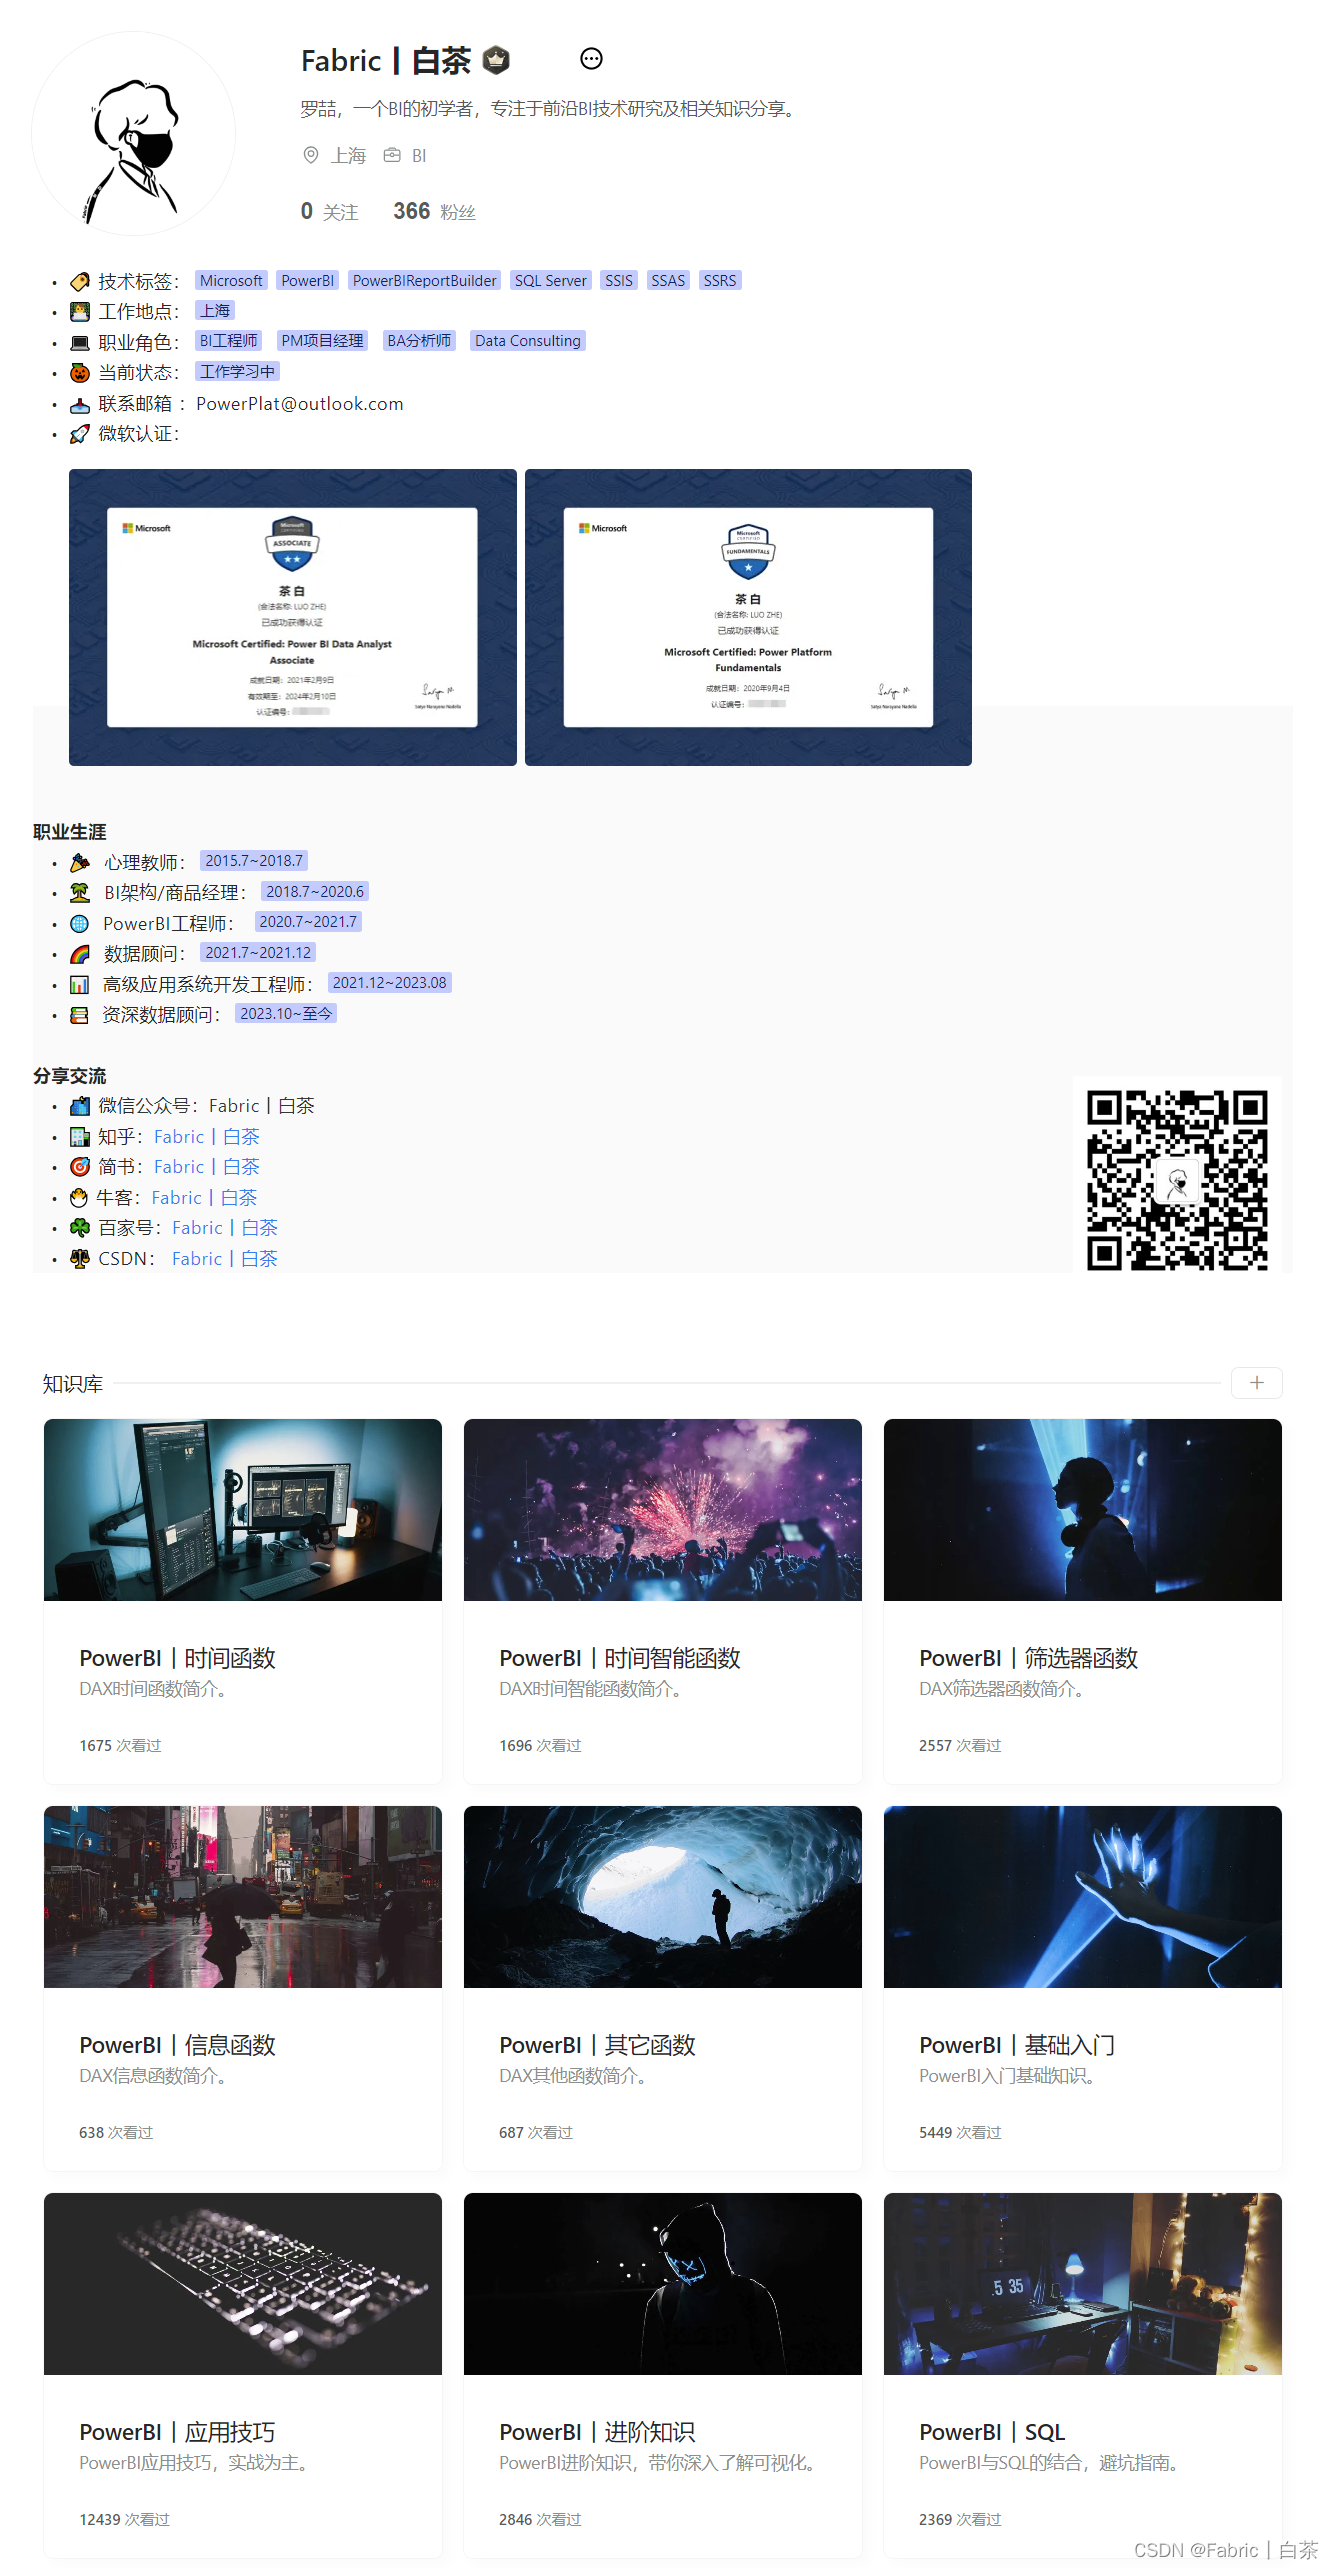Open the Power Platform Fundamentals certificate image
Image resolution: width=1334 pixels, height=2569 pixels.
coord(748,617)
